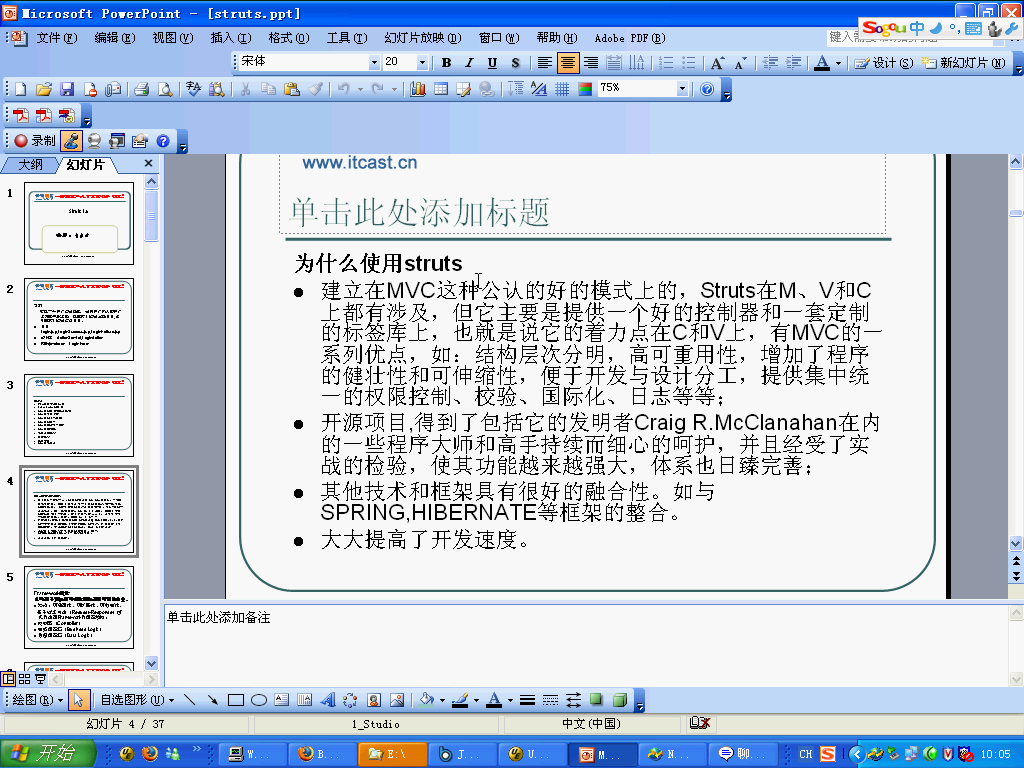Open the 自选图形 AutoShapes menu
Image resolution: width=1024 pixels, height=768 pixels.
tap(137, 700)
